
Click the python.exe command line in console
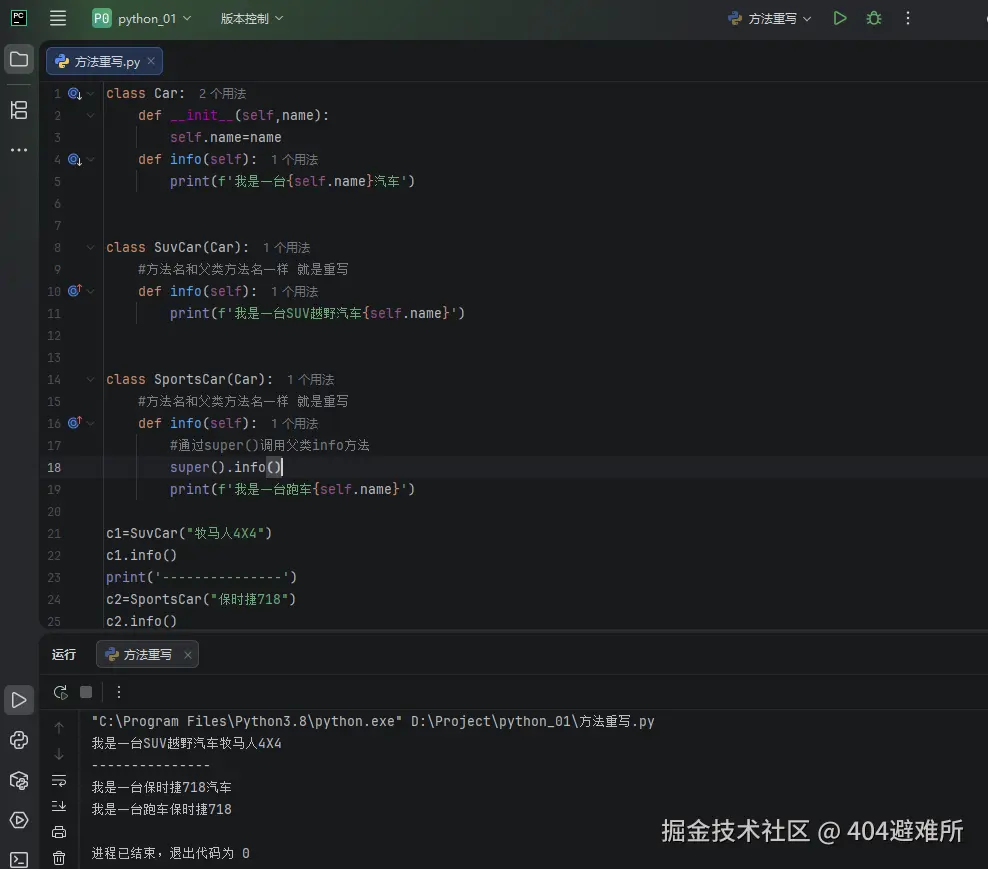[373, 721]
